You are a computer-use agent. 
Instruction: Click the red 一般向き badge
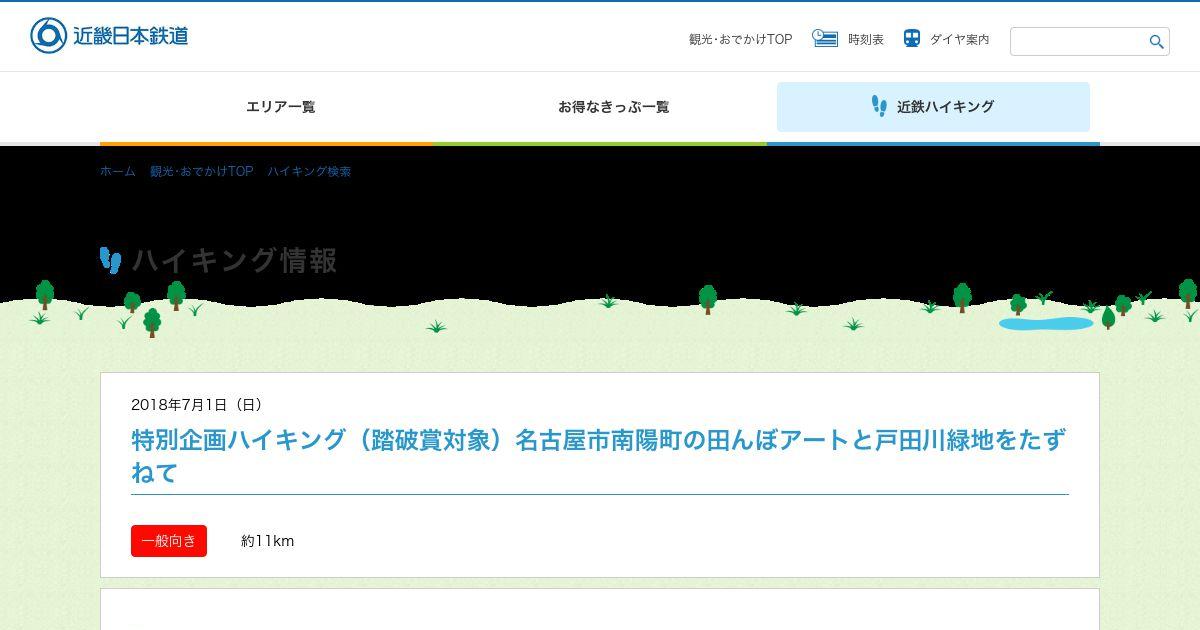click(169, 541)
